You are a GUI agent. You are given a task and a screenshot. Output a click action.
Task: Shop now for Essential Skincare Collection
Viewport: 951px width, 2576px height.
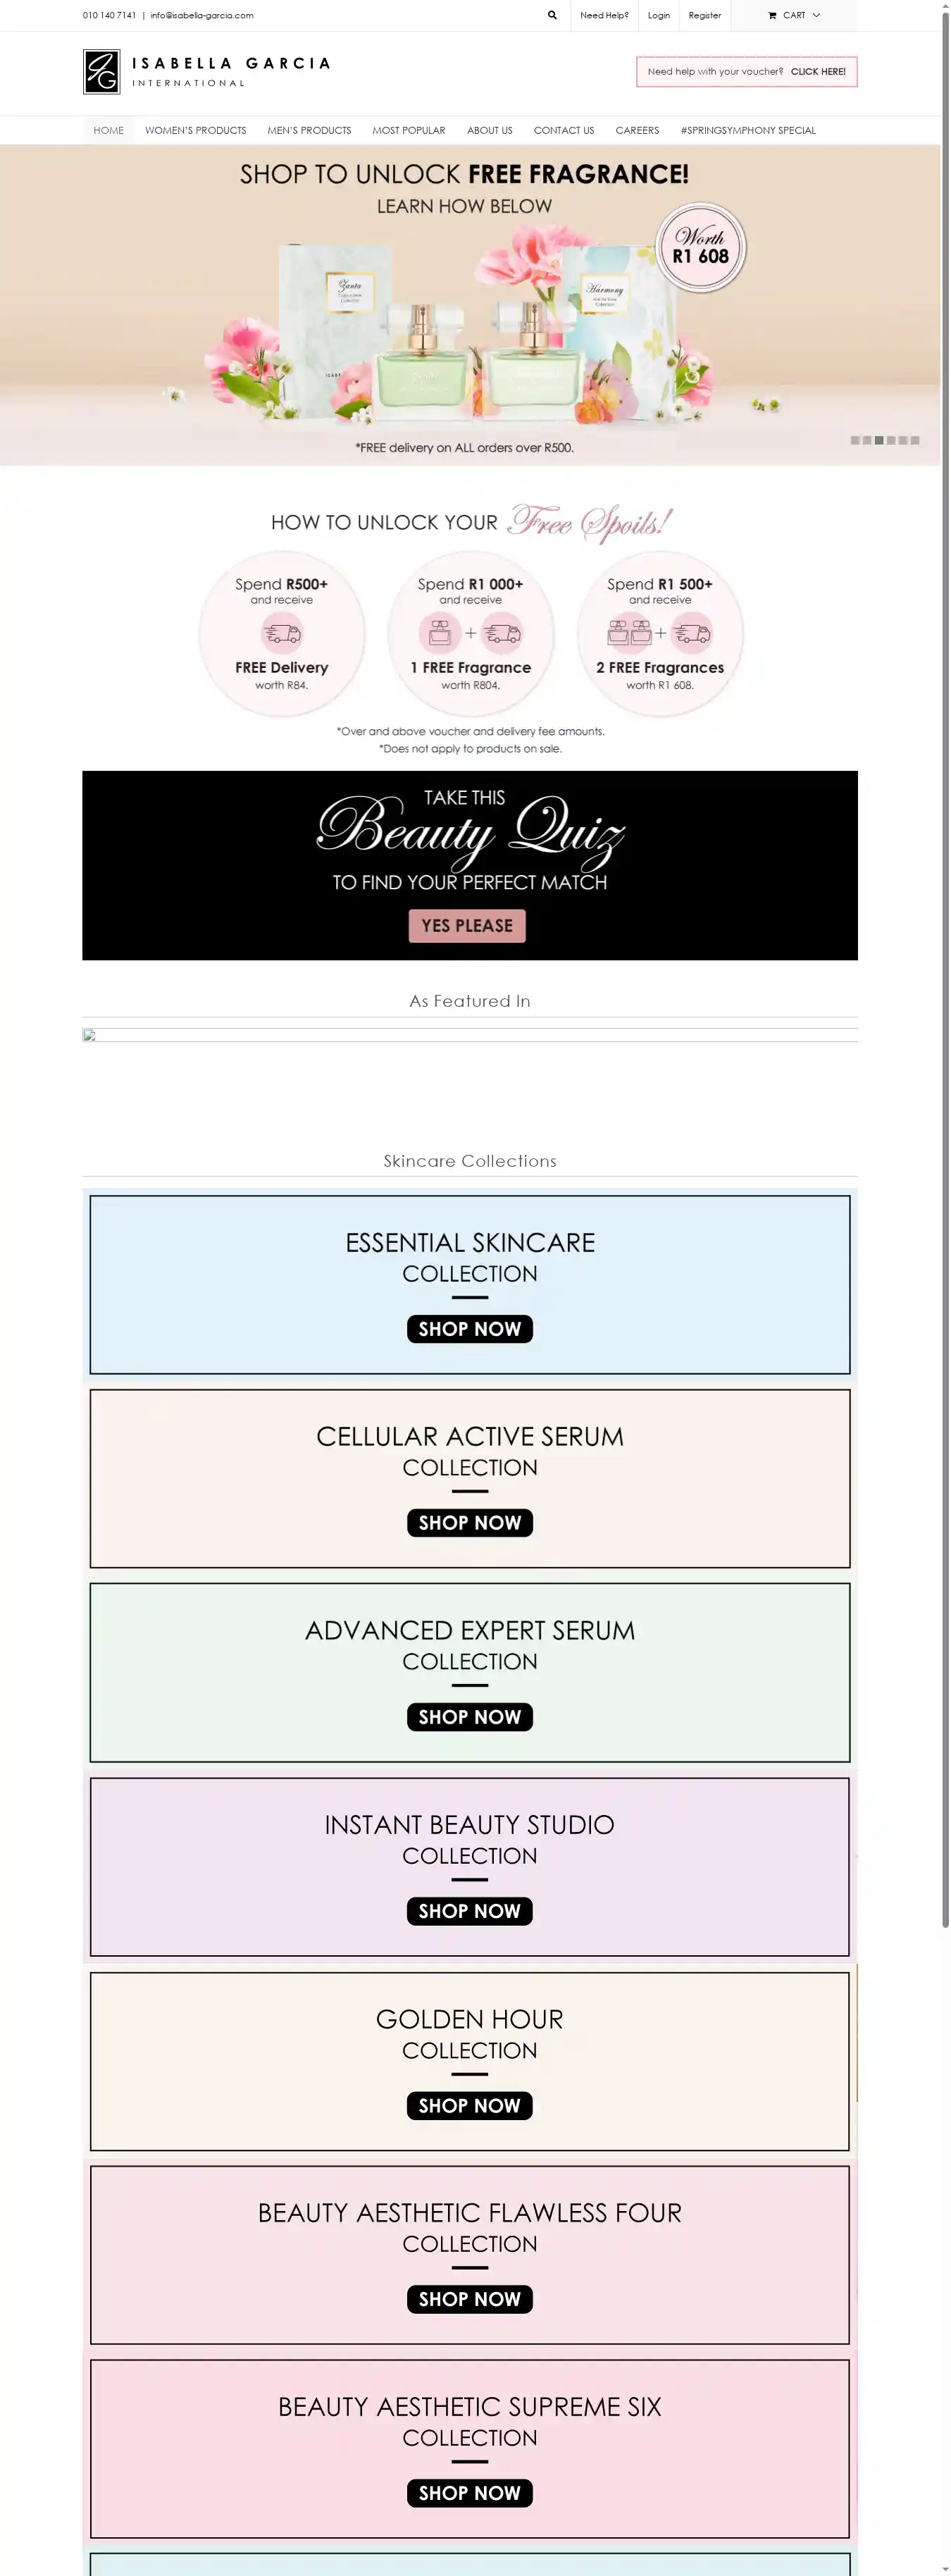tap(469, 1329)
